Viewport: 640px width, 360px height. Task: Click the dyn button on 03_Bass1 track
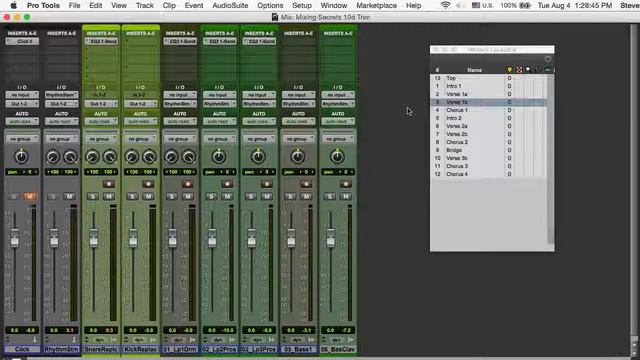(297, 340)
